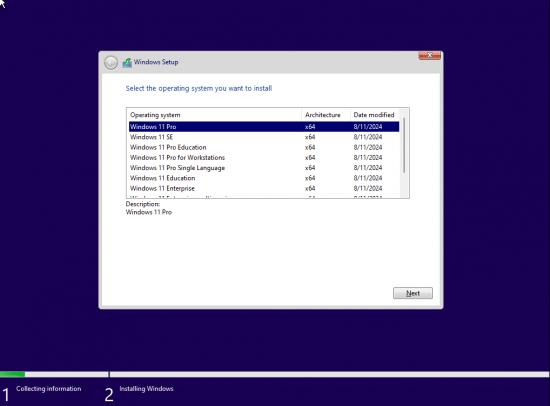The width and height of the screenshot is (550, 406).
Task: Click x64 cell in Windows 11 SE row
Action: [x=310, y=137]
